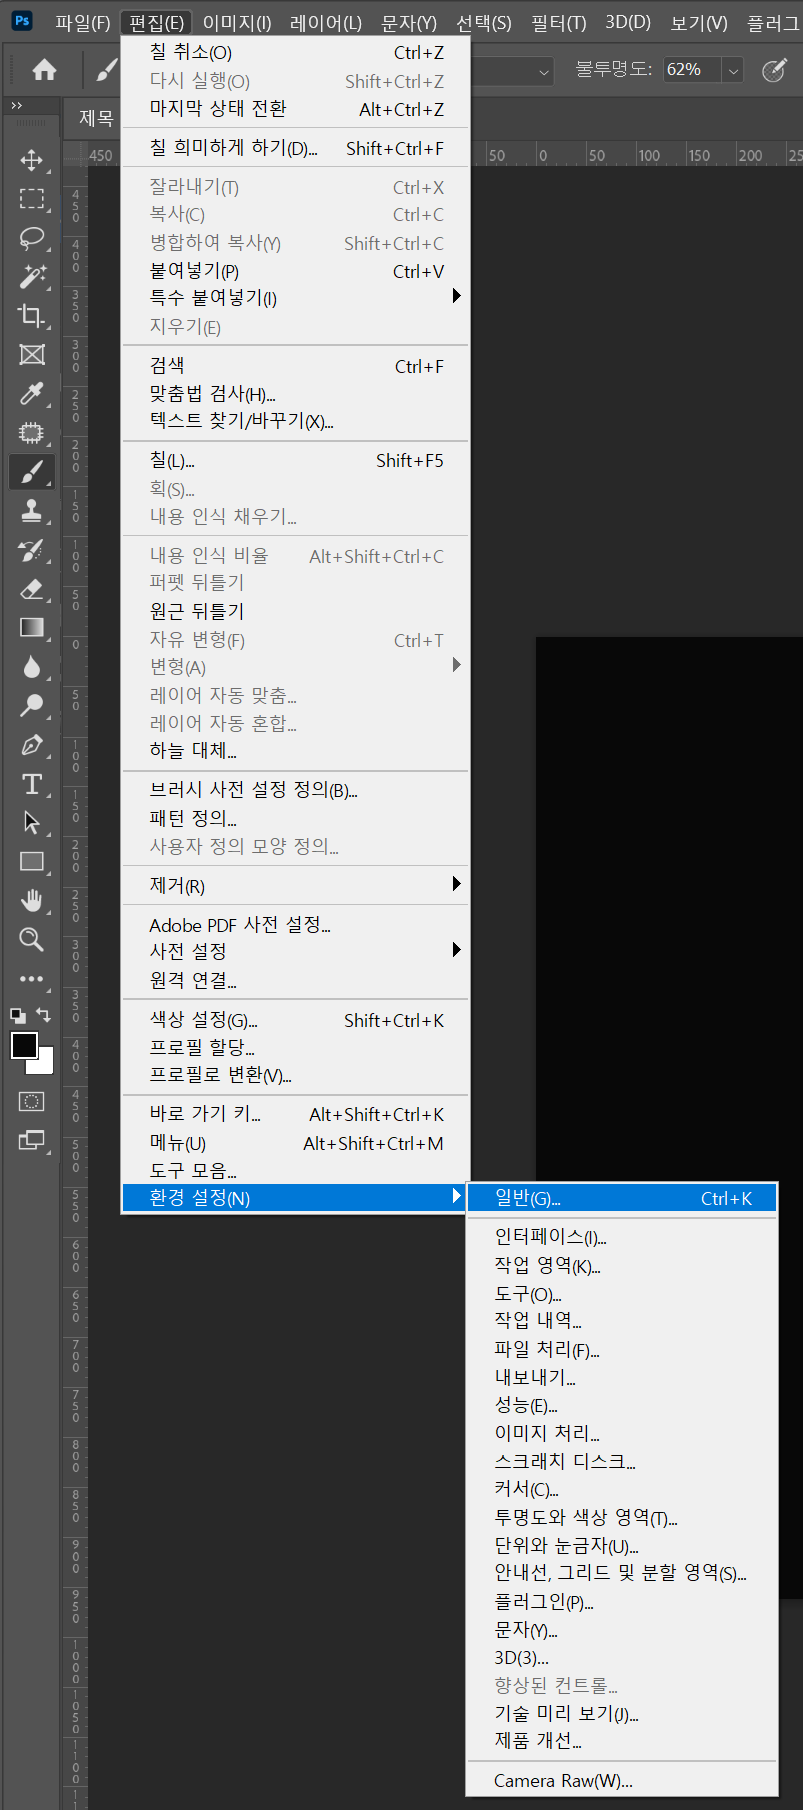Swap foreground and background colors
Image resolution: width=803 pixels, height=1810 pixels.
coord(44,1014)
